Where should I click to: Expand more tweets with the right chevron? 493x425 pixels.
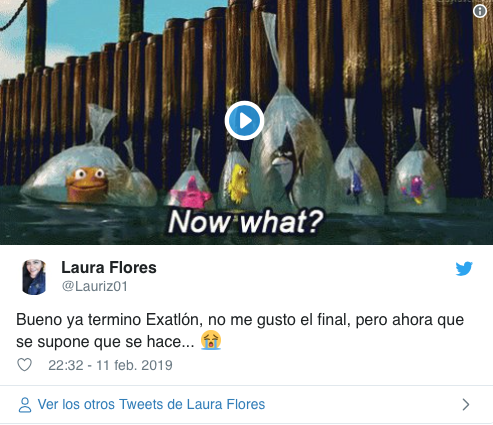pyautogui.click(x=466, y=405)
